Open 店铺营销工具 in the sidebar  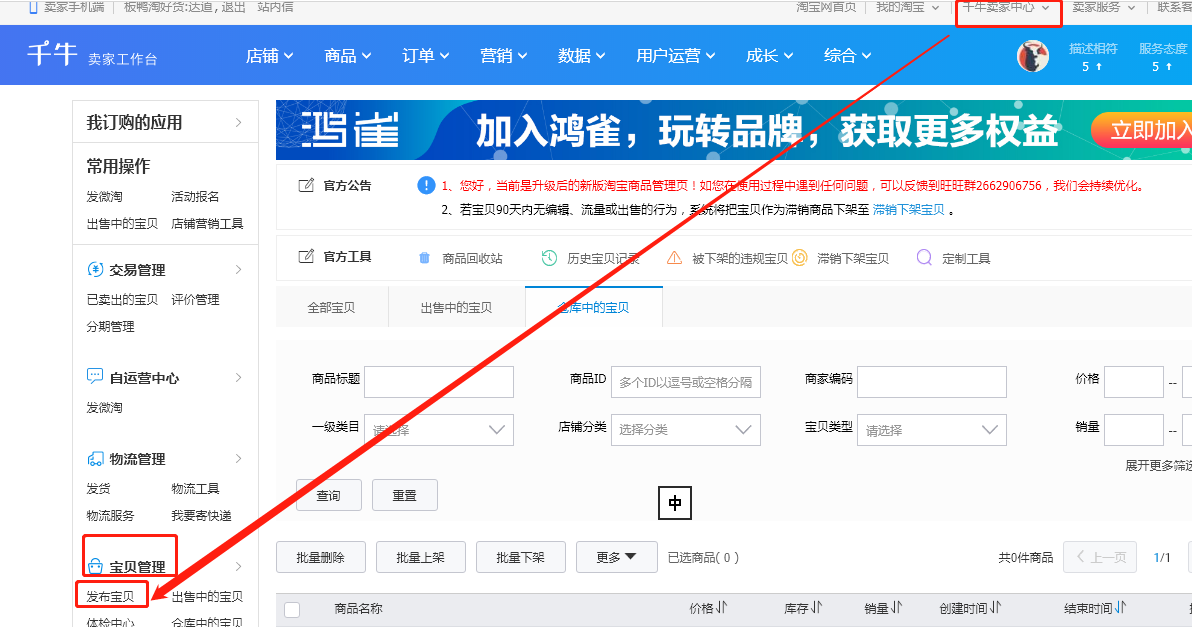(x=208, y=223)
